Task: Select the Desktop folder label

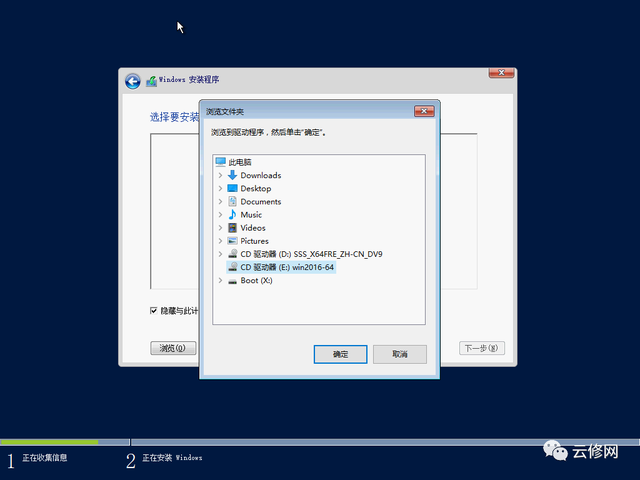Action: [x=256, y=188]
